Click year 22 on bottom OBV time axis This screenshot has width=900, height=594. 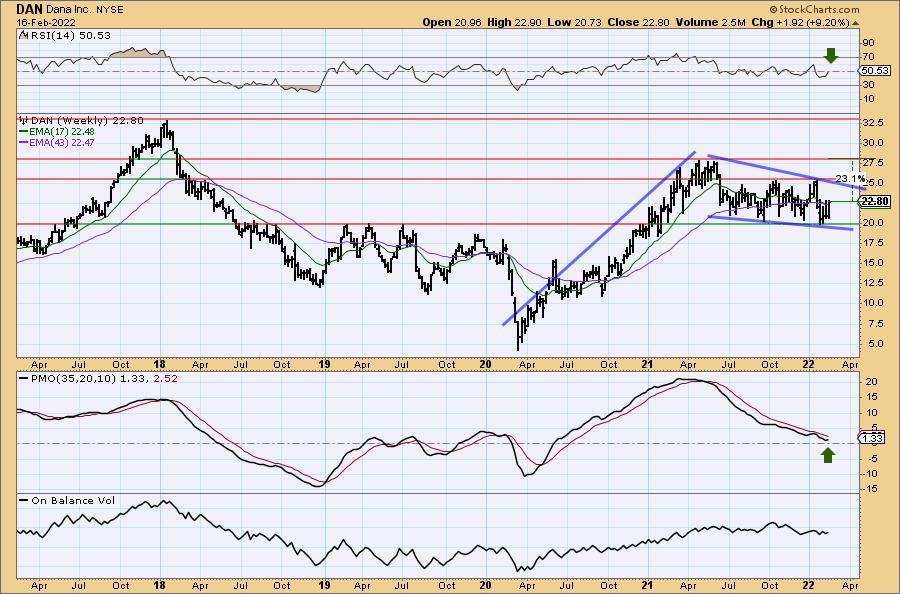[x=809, y=585]
